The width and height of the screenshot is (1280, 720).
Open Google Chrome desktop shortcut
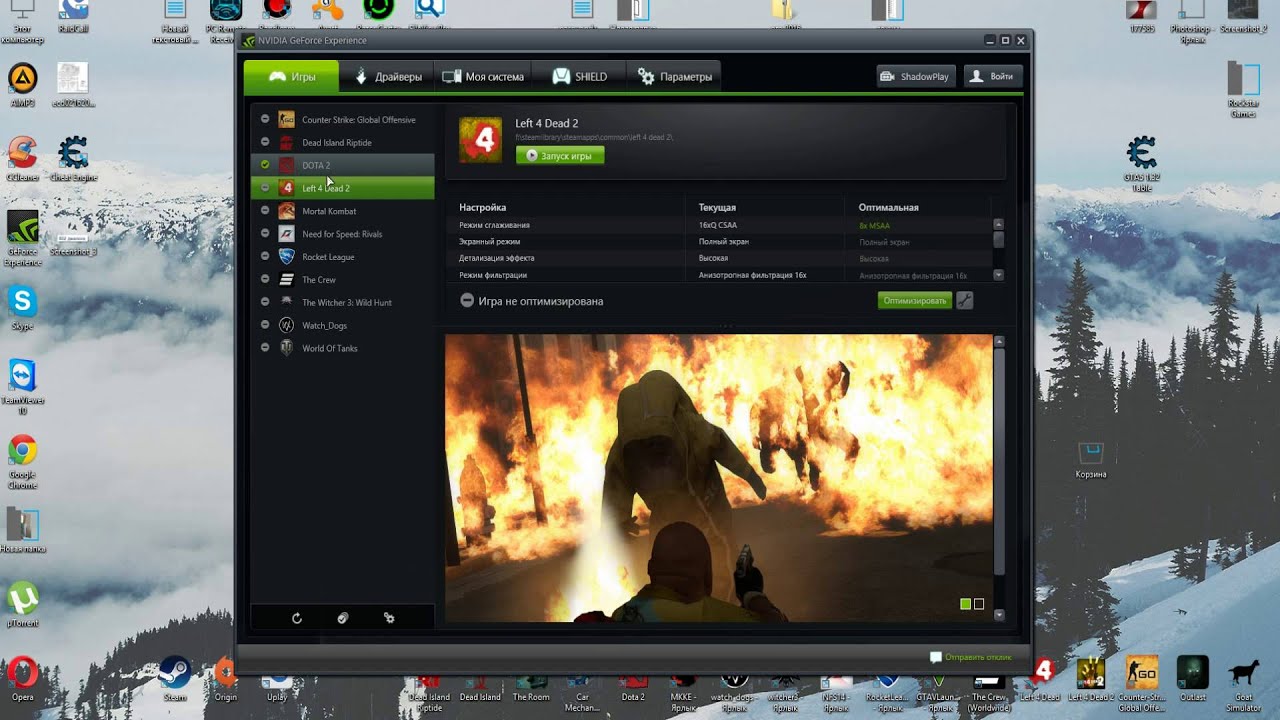22,461
